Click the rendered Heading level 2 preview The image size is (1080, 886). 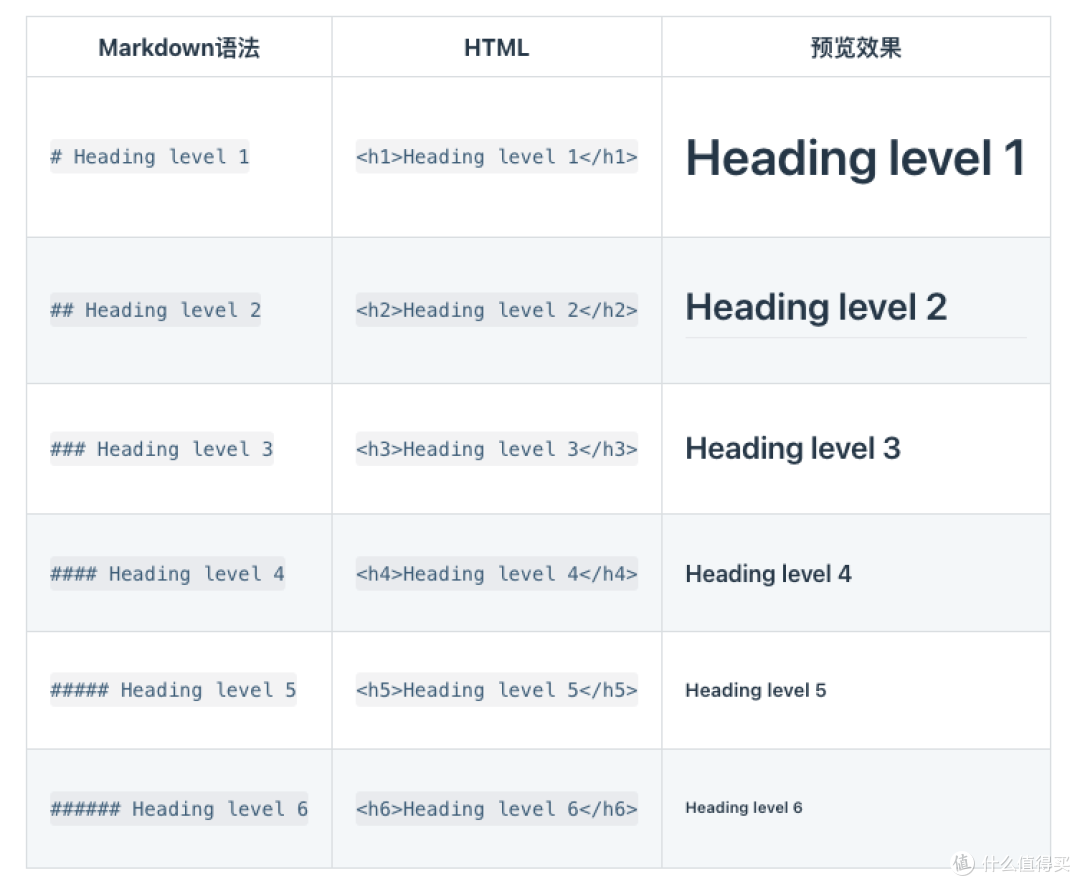(x=816, y=307)
